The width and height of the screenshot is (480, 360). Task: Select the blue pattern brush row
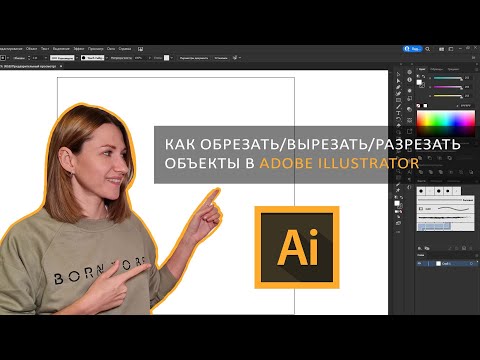tap(445, 226)
